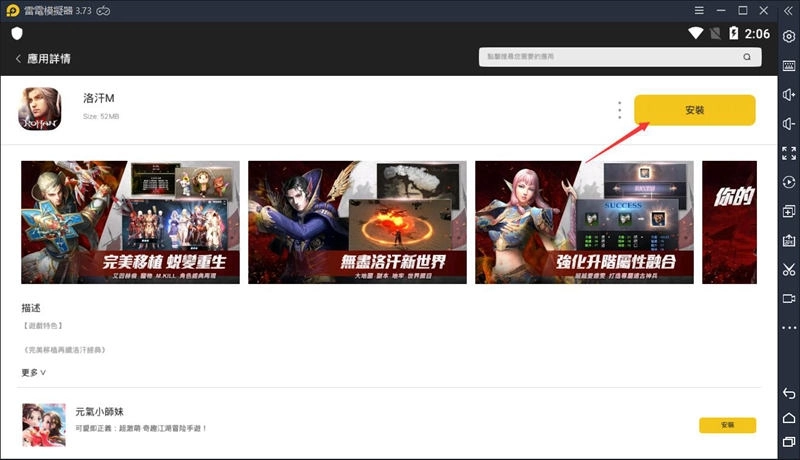Screen dimensions: 800x460
Task: Toggle fullscreen mode from sidebar
Action: pyautogui.click(x=789, y=153)
